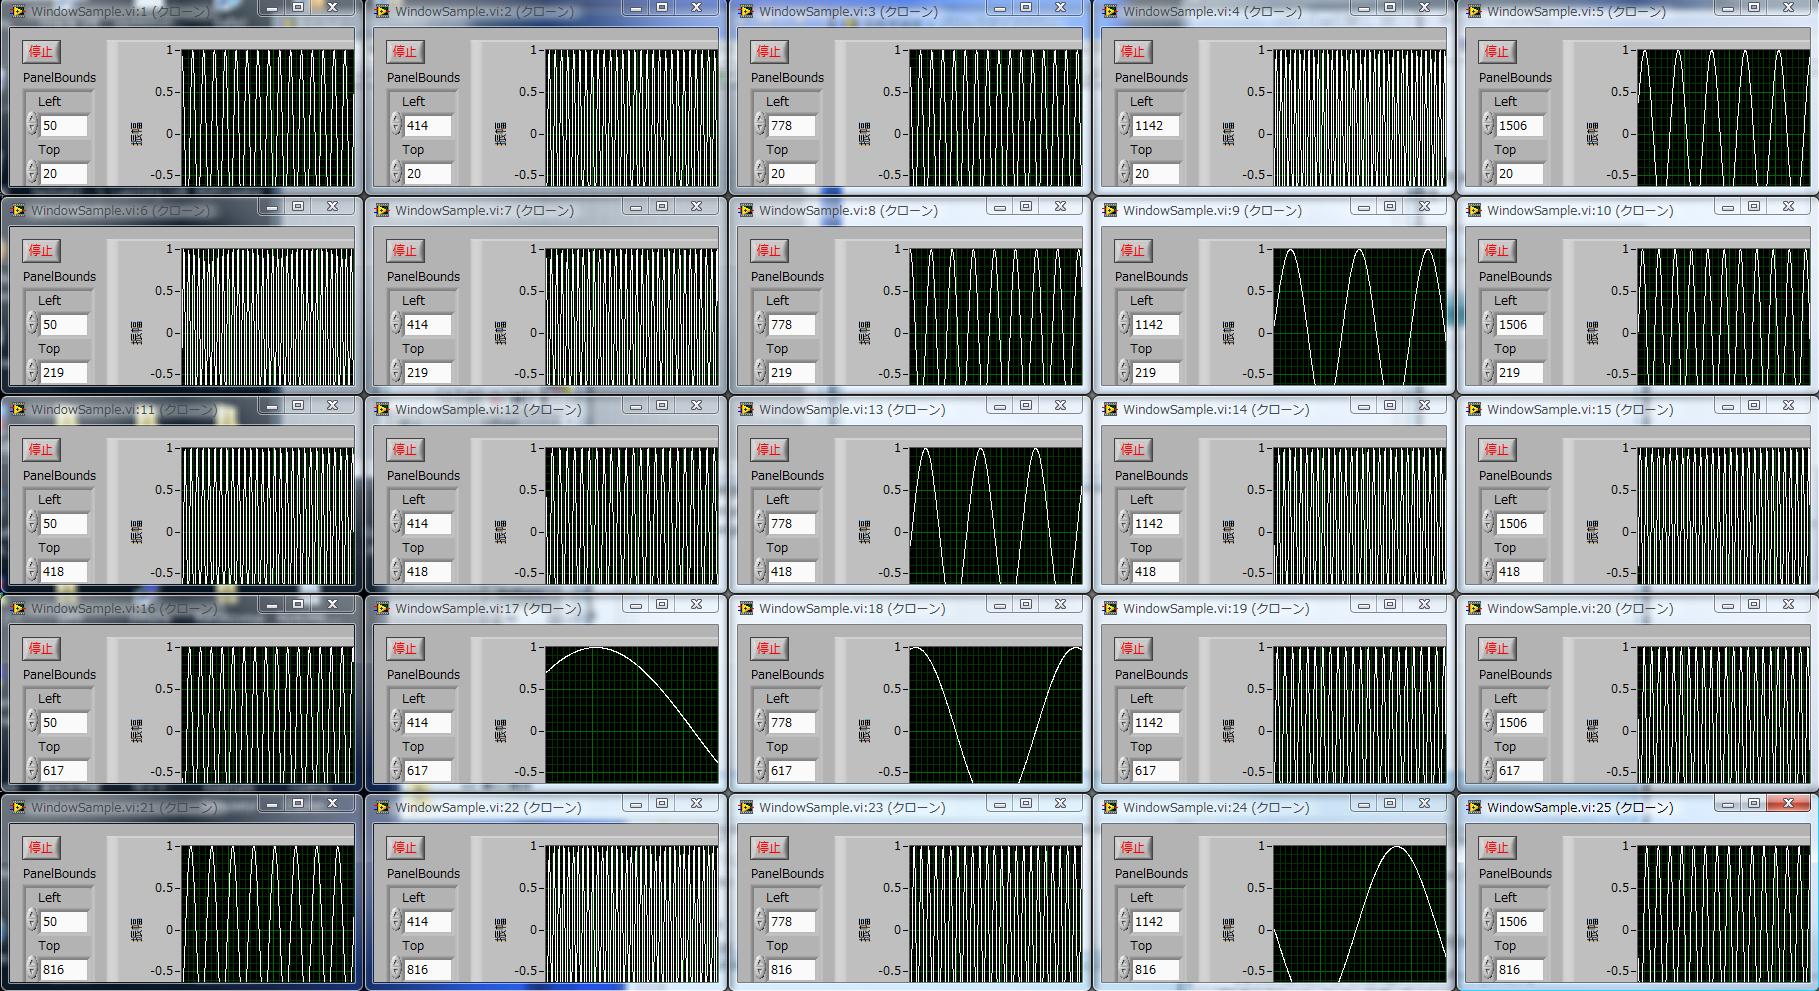Click the waveform graph in WindowSample.vi:17

(x=632, y=714)
